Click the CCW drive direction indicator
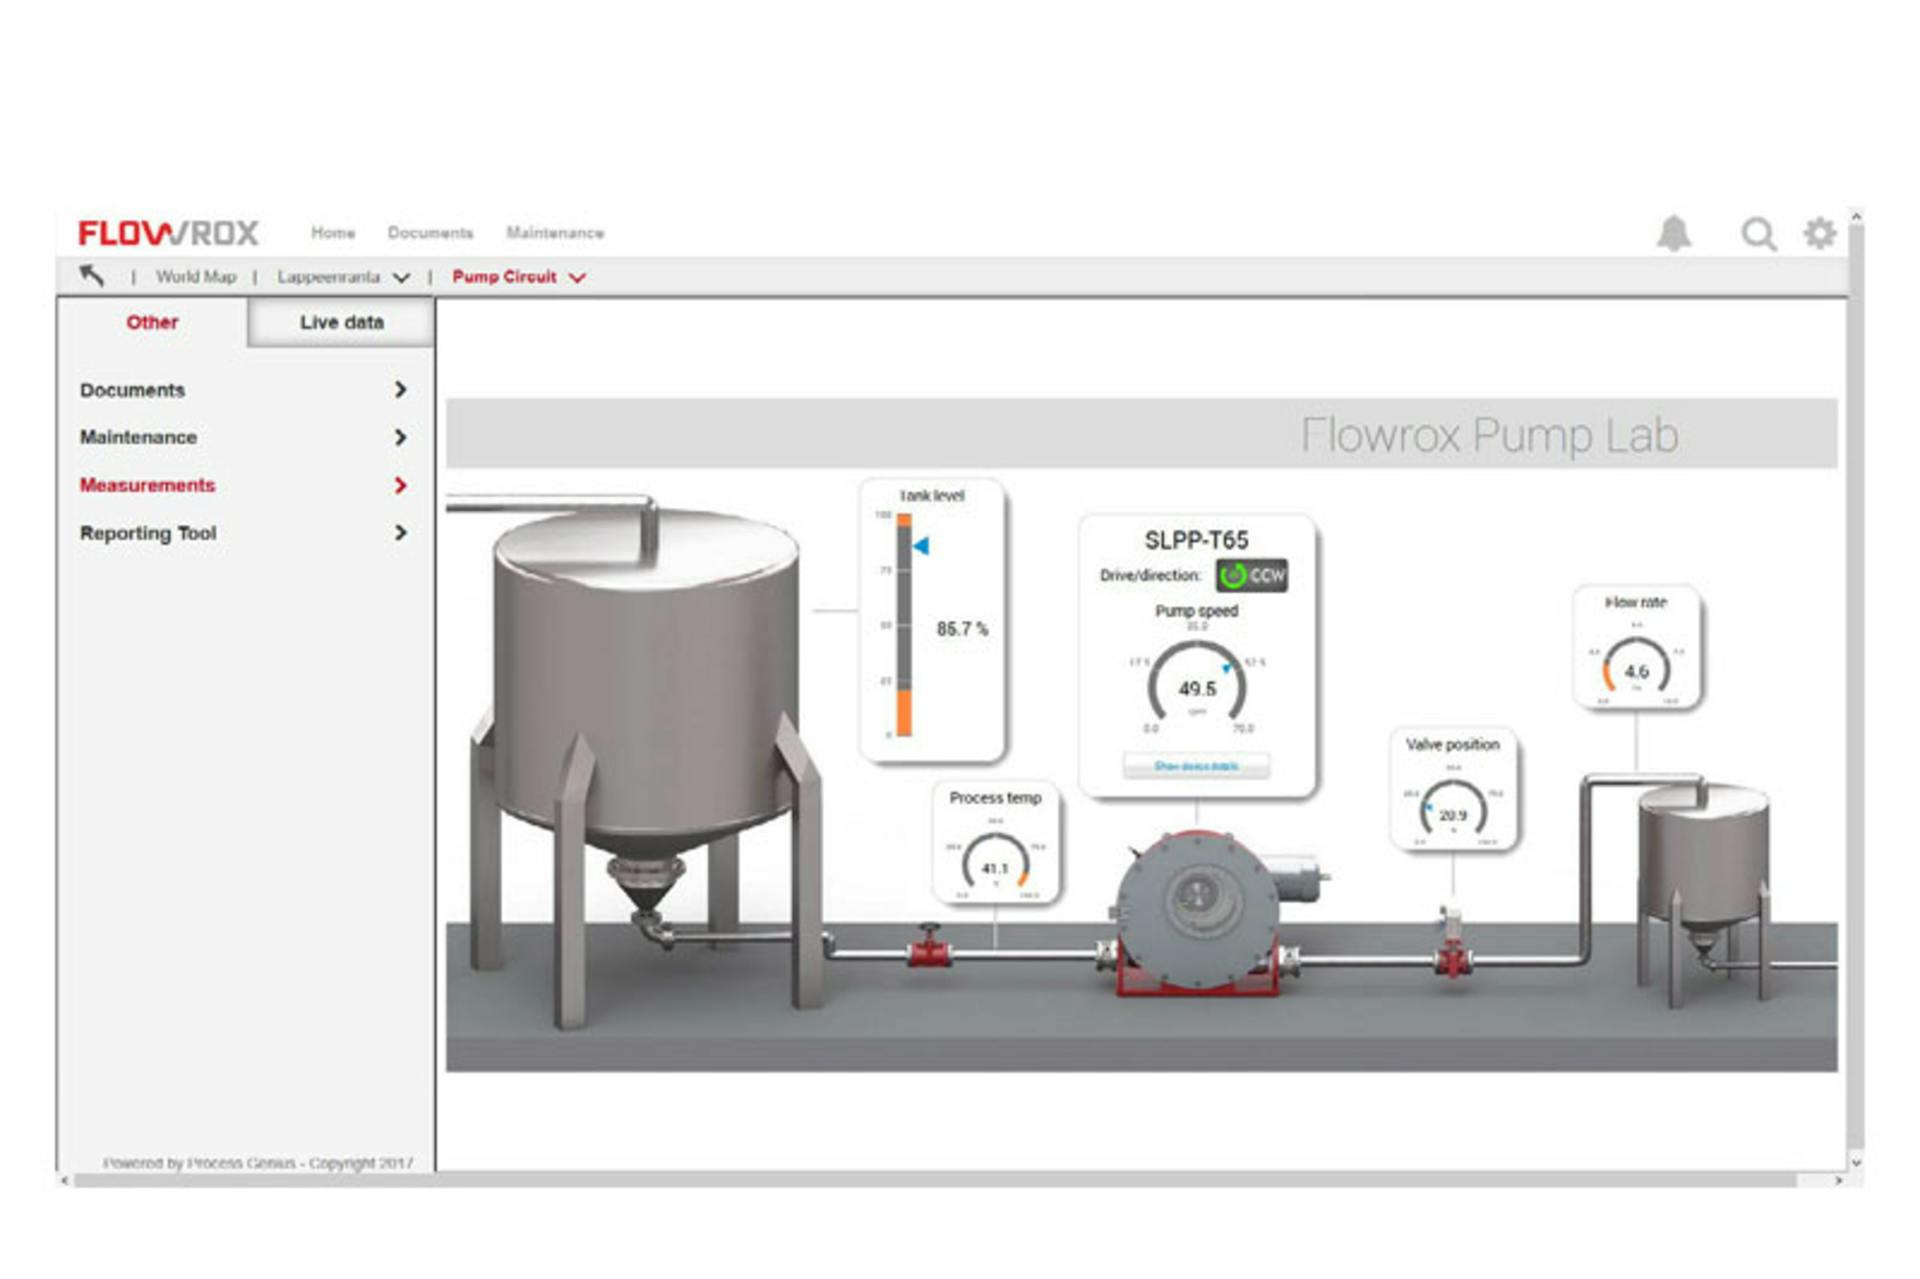The image size is (1920, 1279). (1252, 575)
